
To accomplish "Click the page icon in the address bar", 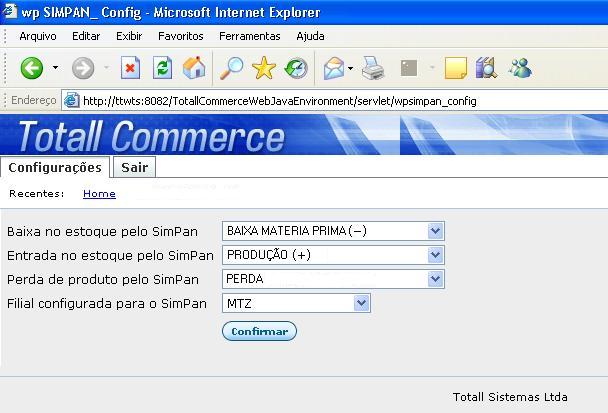I will [x=71, y=101].
